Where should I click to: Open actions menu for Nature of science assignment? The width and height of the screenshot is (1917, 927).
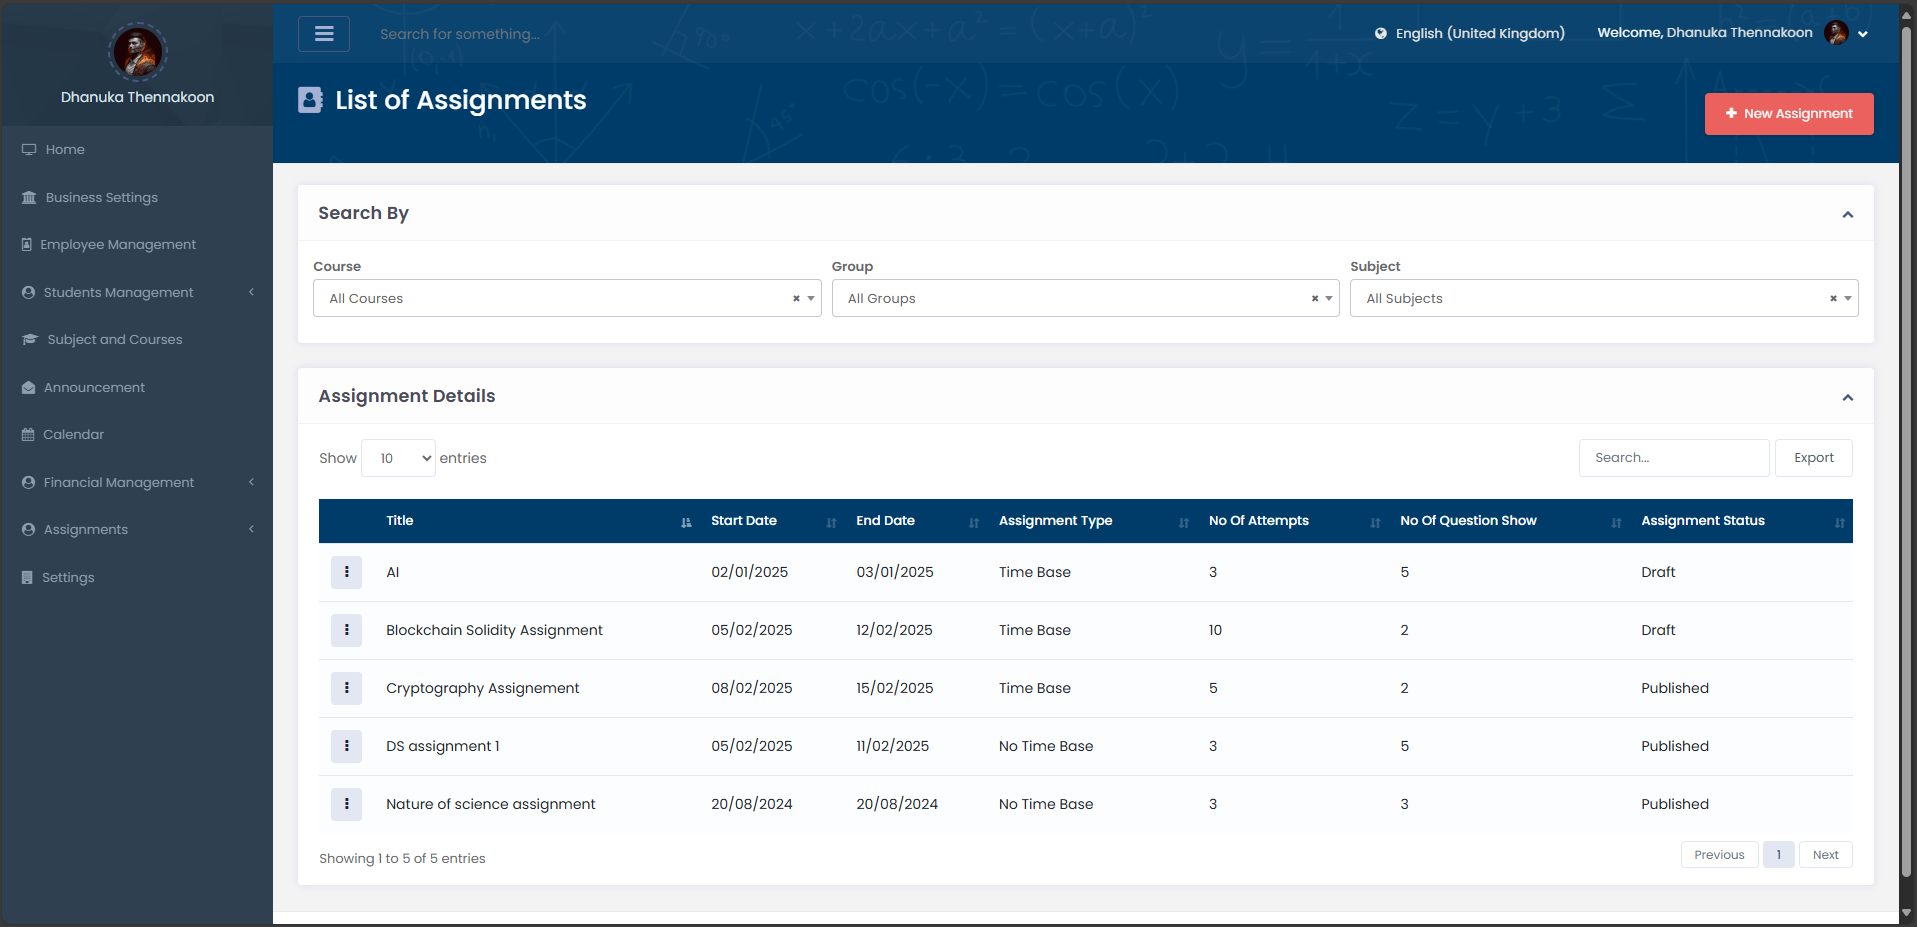coord(346,804)
